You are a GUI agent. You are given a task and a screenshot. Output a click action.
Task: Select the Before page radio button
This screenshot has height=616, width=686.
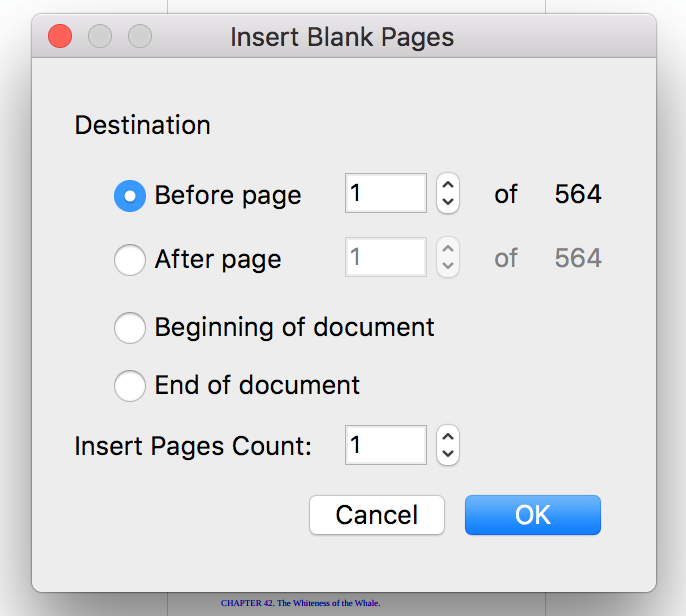(x=130, y=196)
